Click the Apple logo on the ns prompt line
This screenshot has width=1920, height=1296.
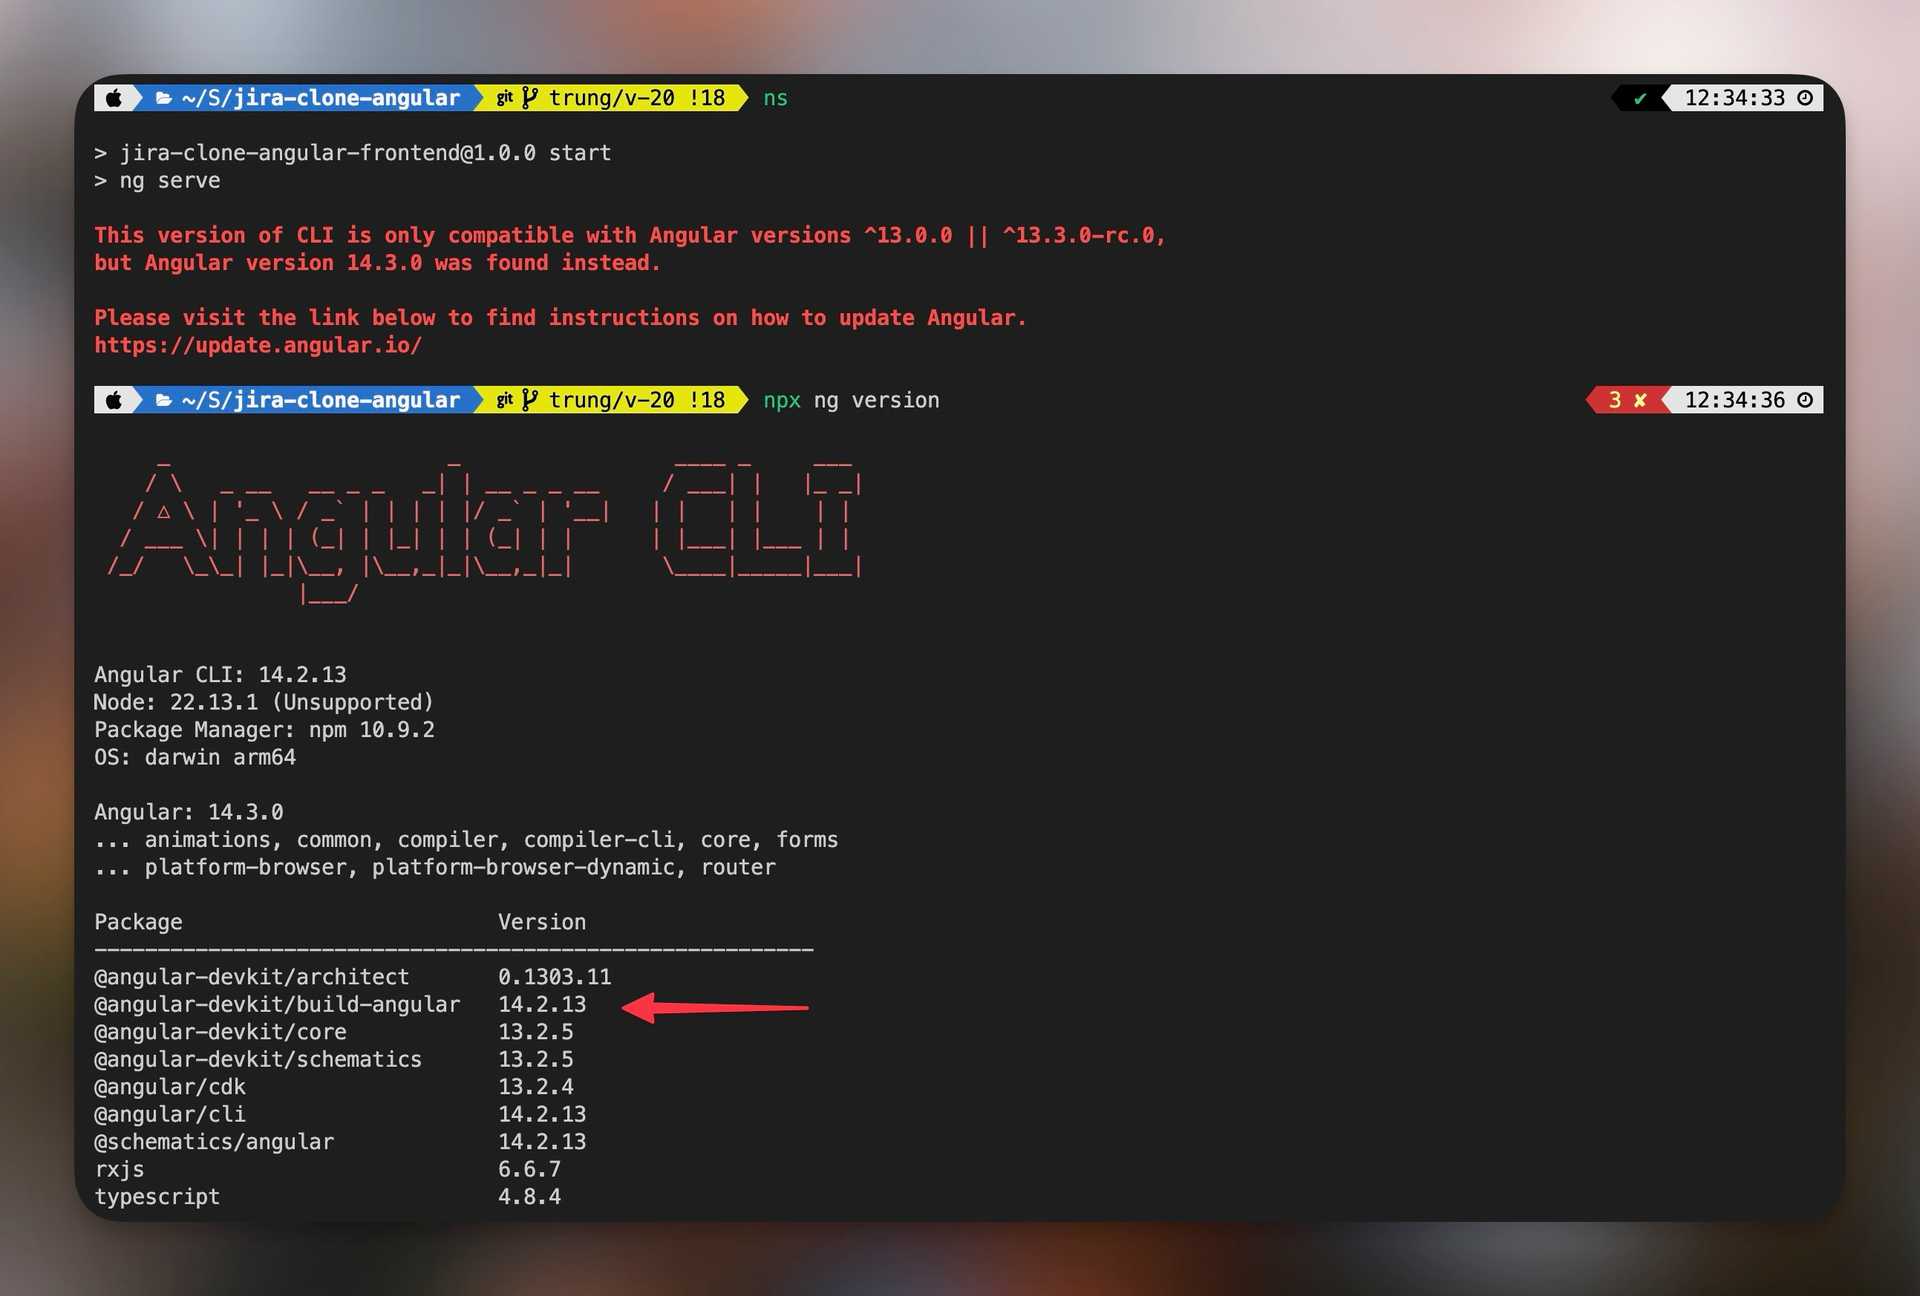114,98
